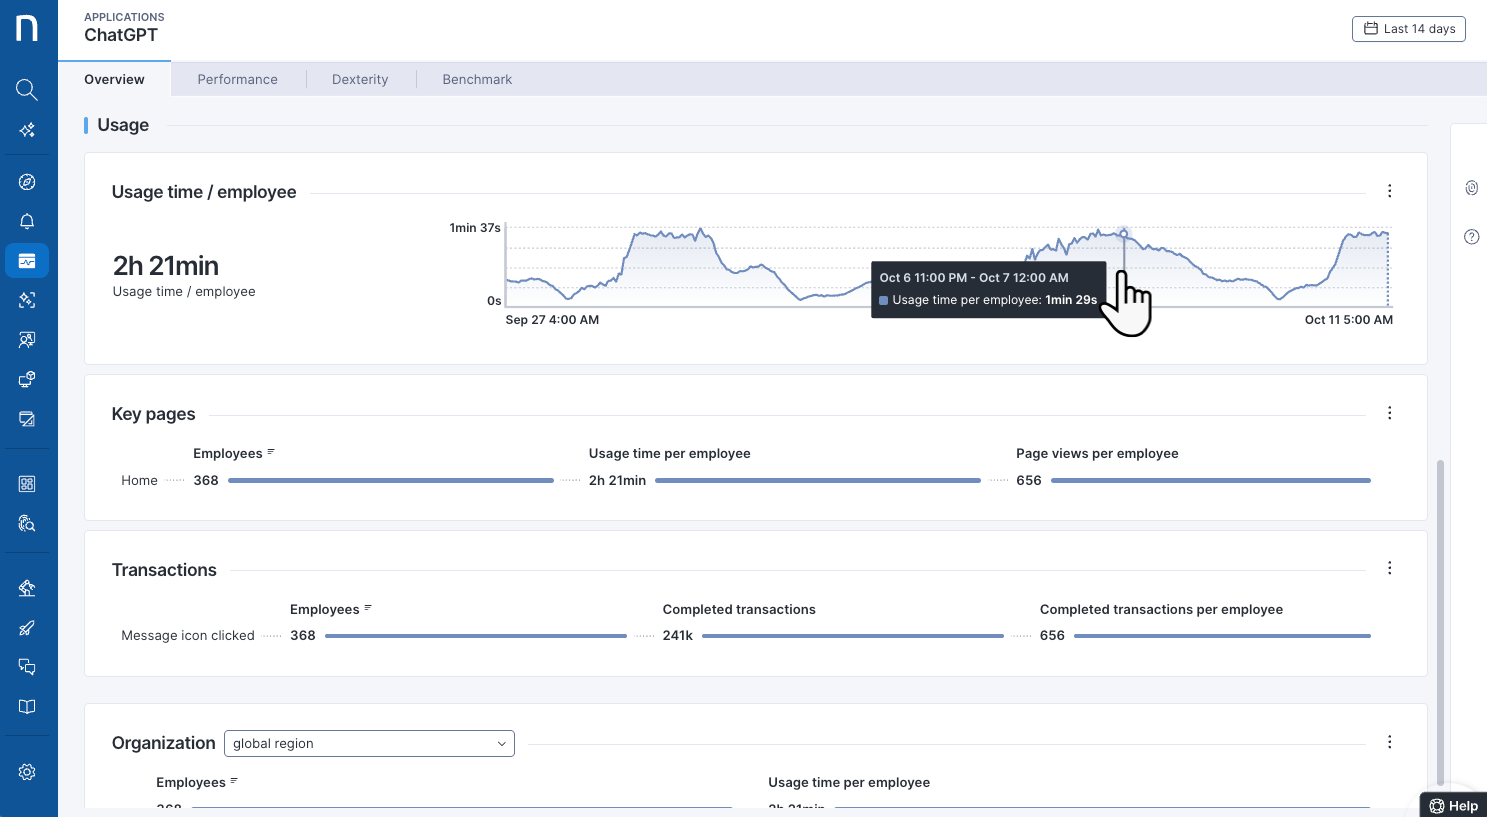Expand the global region dropdown

pyautogui.click(x=369, y=743)
